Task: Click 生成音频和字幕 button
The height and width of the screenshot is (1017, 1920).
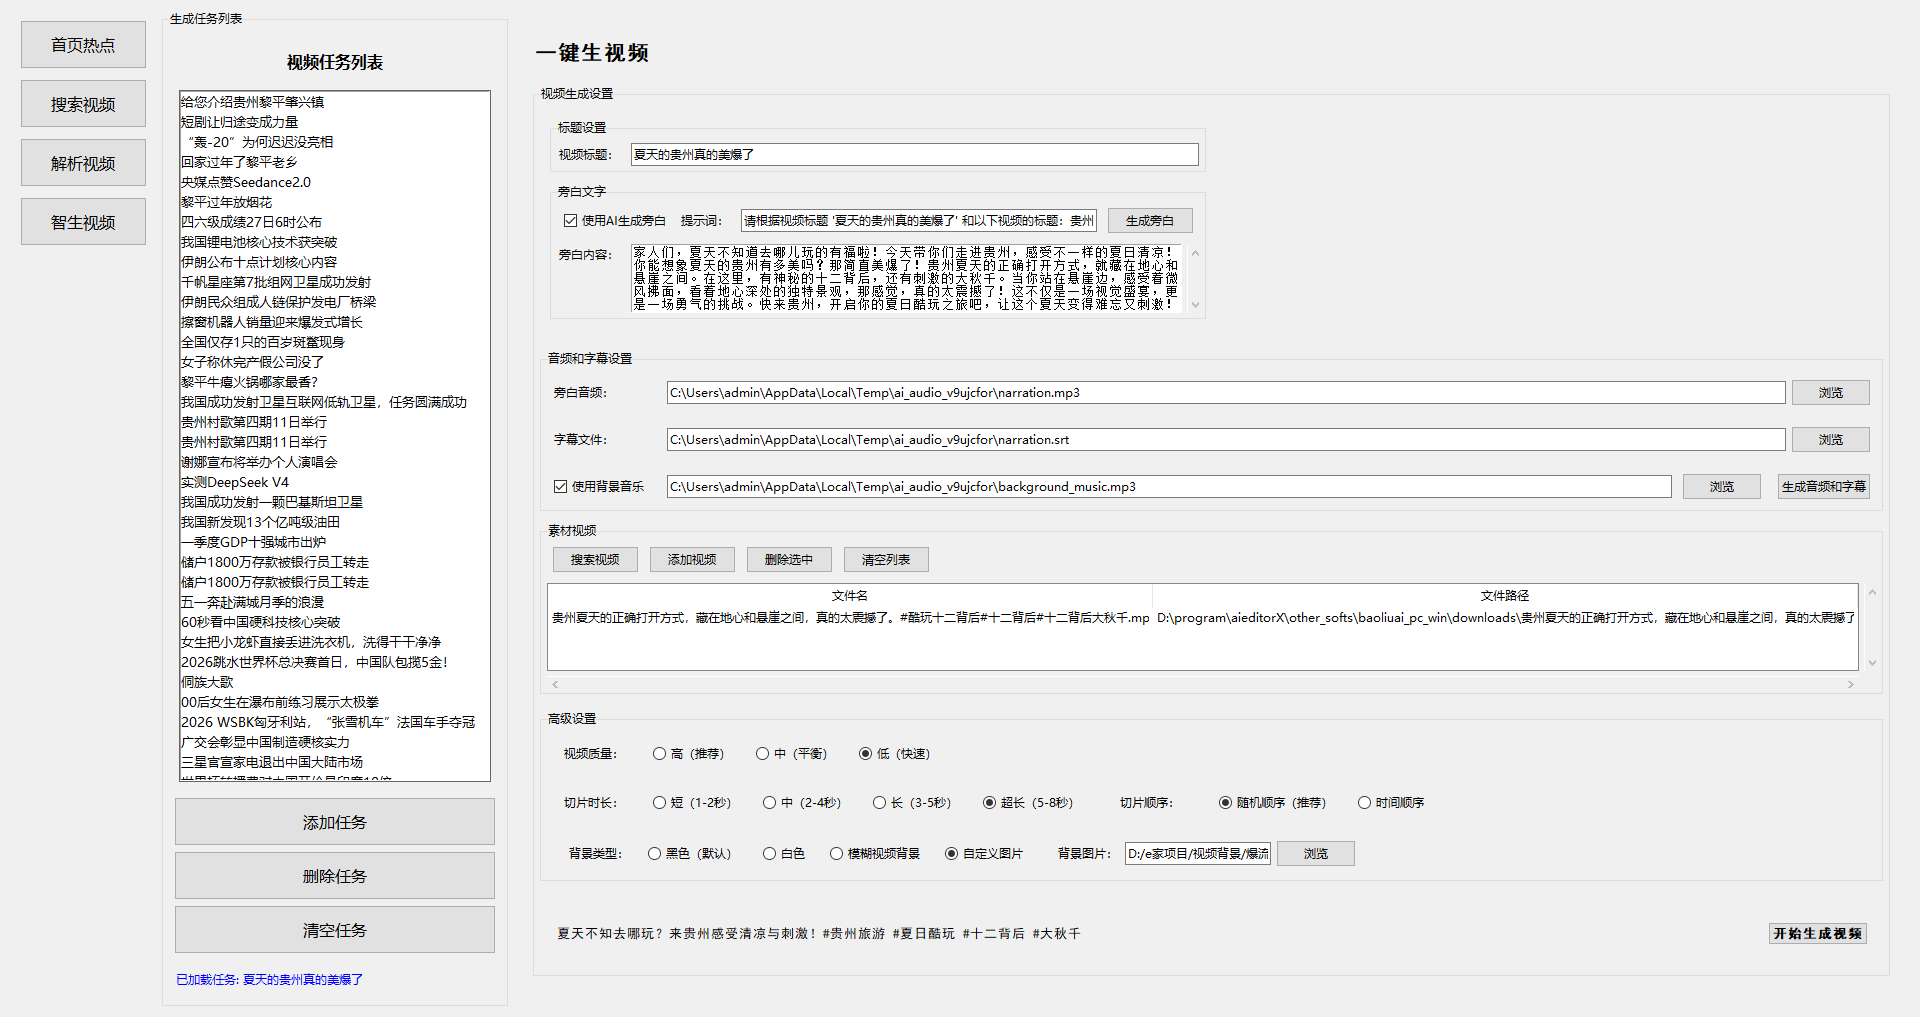Action: point(1823,486)
